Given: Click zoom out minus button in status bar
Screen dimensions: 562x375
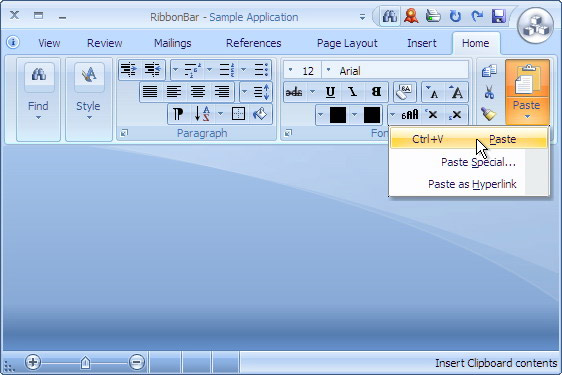Looking at the screenshot, I should coord(137,362).
